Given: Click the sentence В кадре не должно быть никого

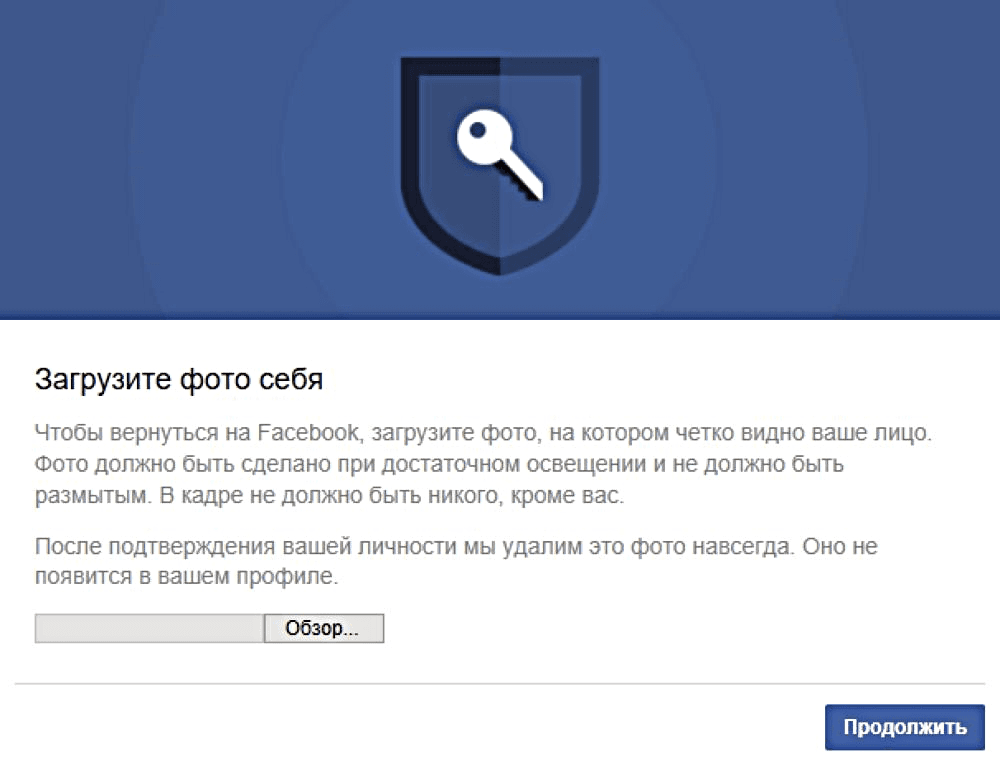Looking at the screenshot, I should coord(392,495).
